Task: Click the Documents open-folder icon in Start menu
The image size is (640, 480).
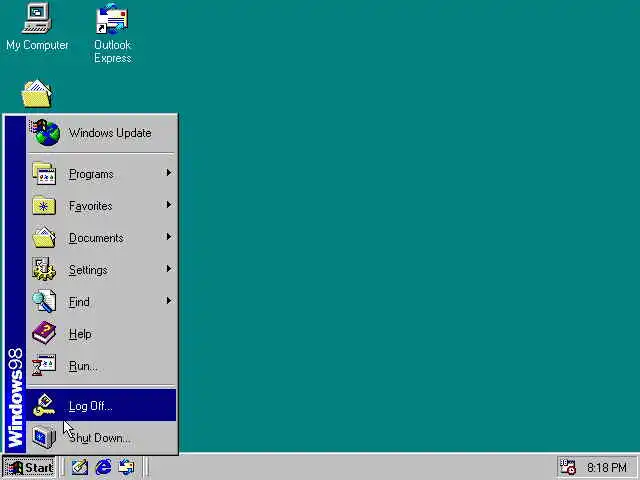Action: click(44, 238)
